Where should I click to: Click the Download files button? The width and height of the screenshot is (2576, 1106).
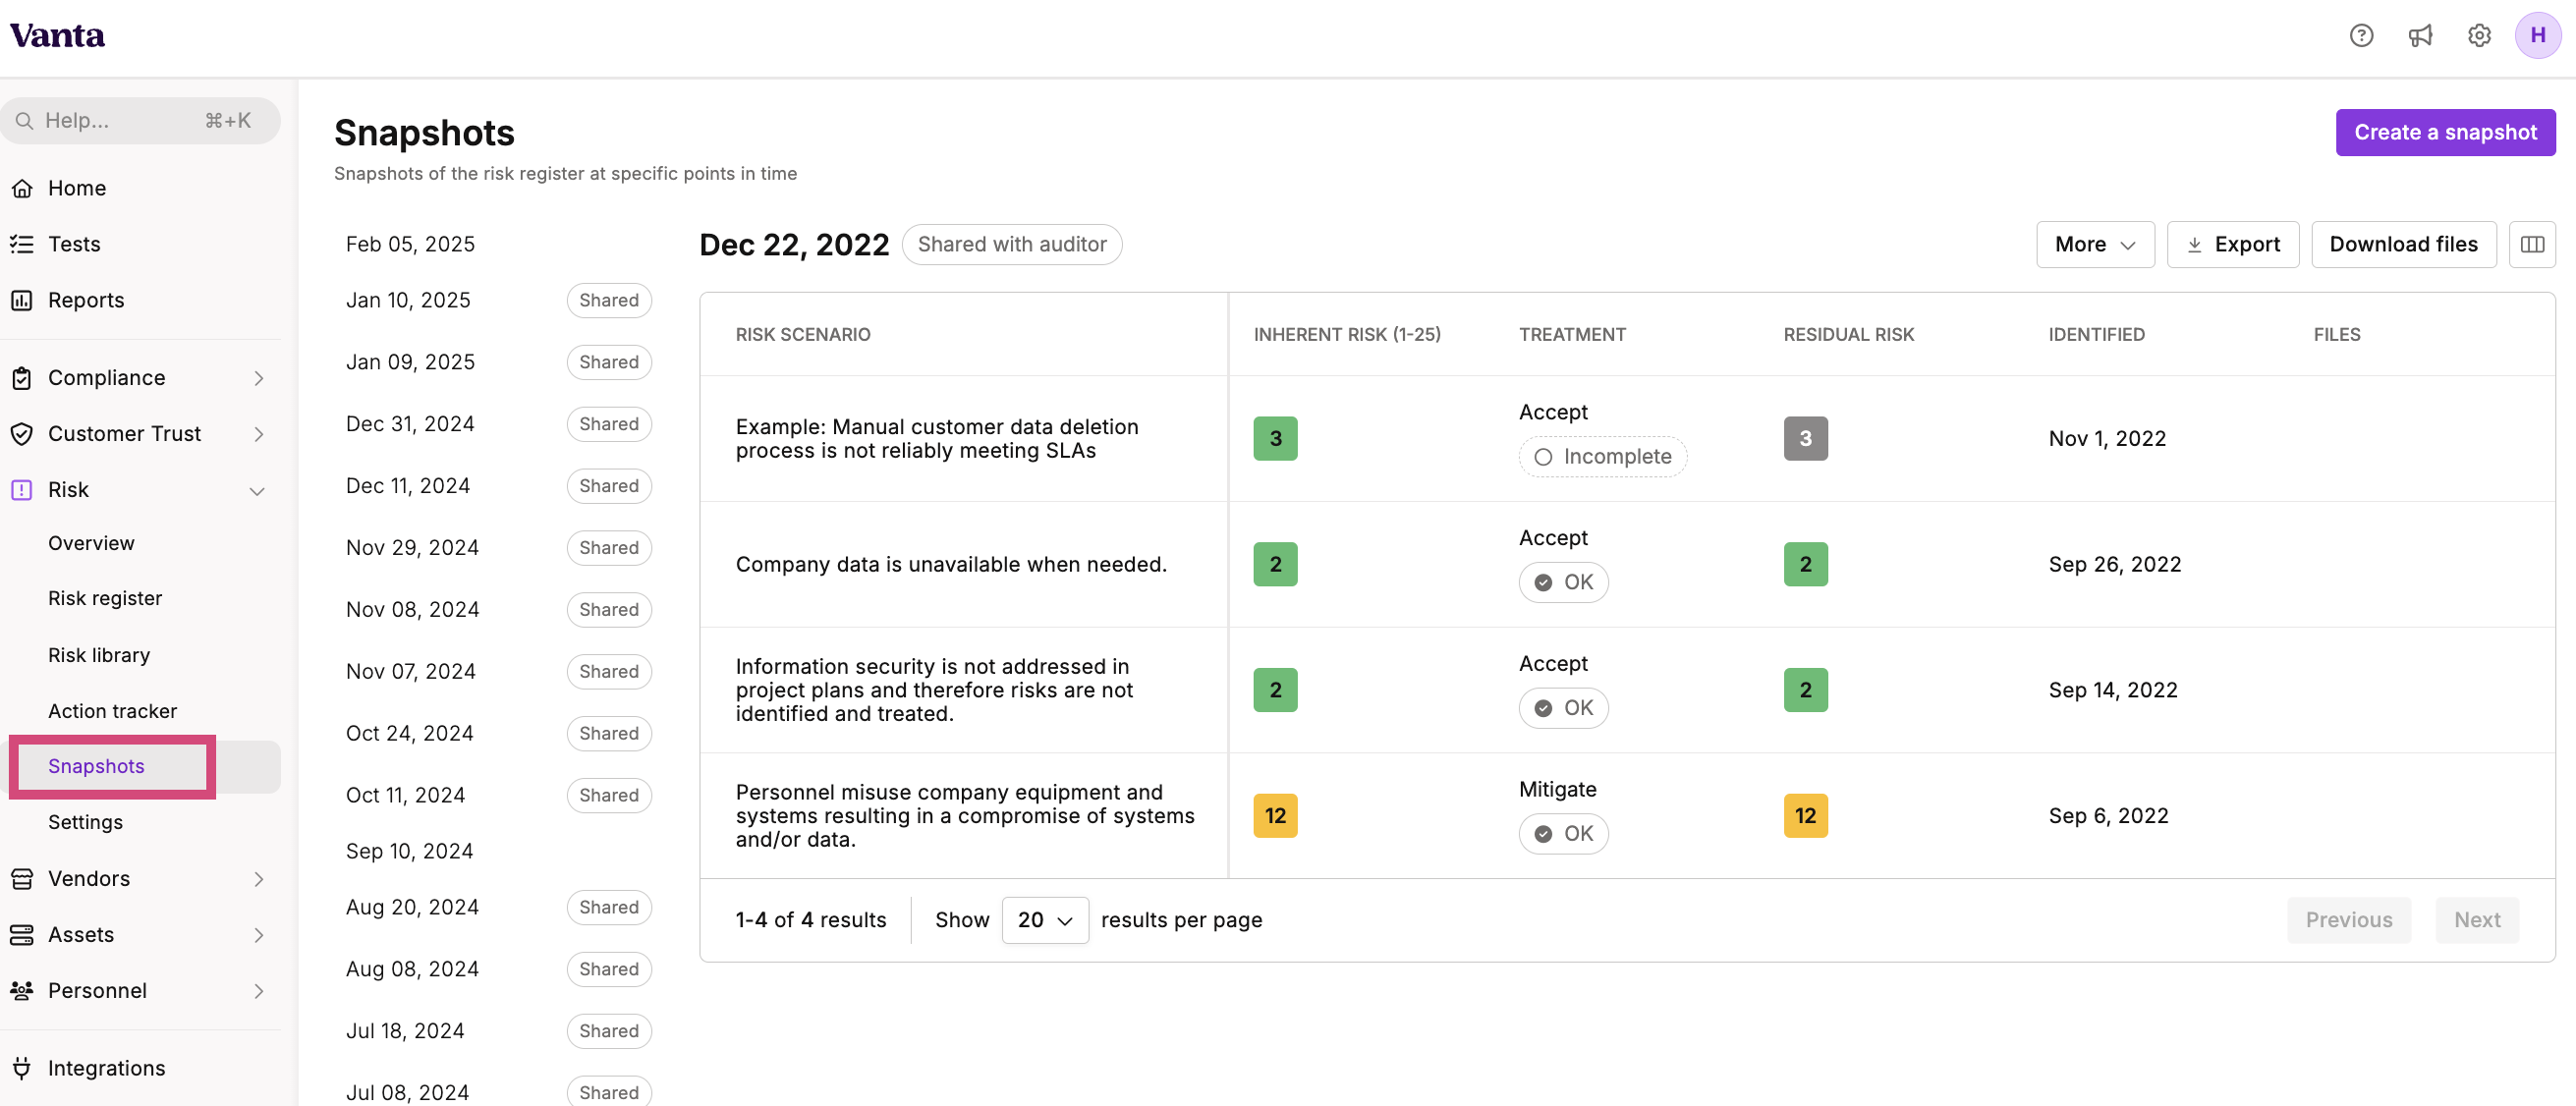(x=2404, y=245)
